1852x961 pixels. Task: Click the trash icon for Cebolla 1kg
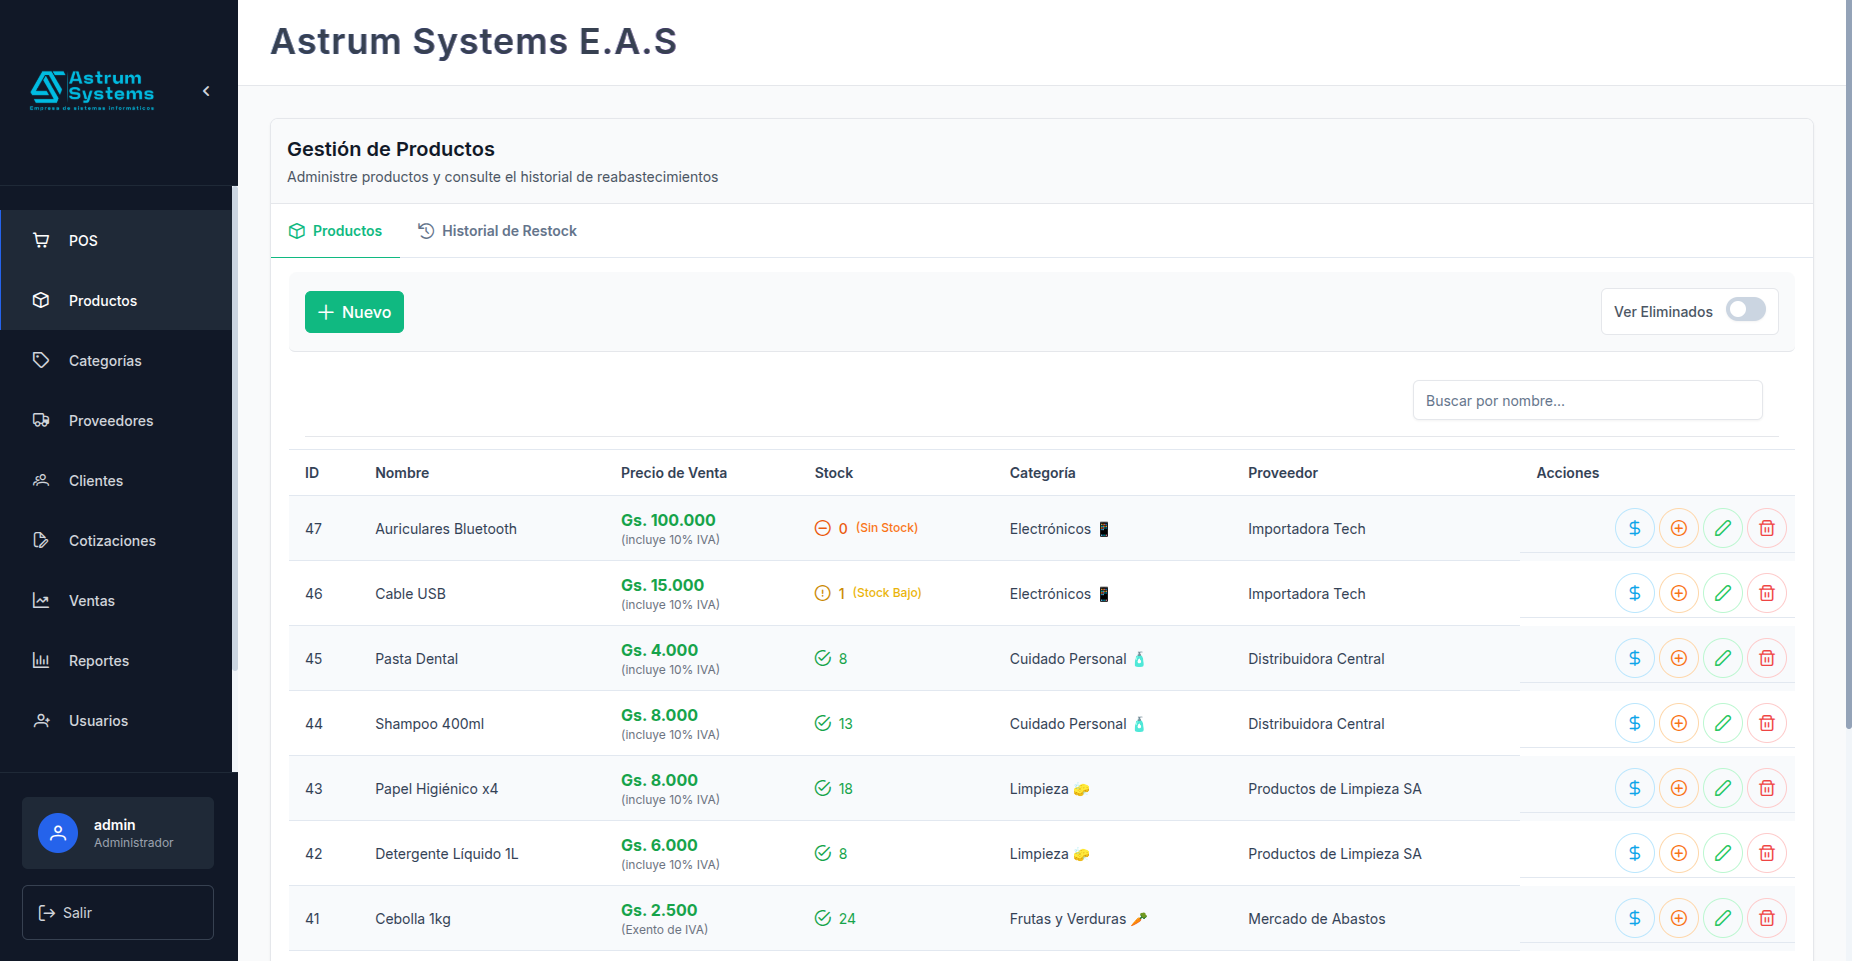[x=1766, y=918]
